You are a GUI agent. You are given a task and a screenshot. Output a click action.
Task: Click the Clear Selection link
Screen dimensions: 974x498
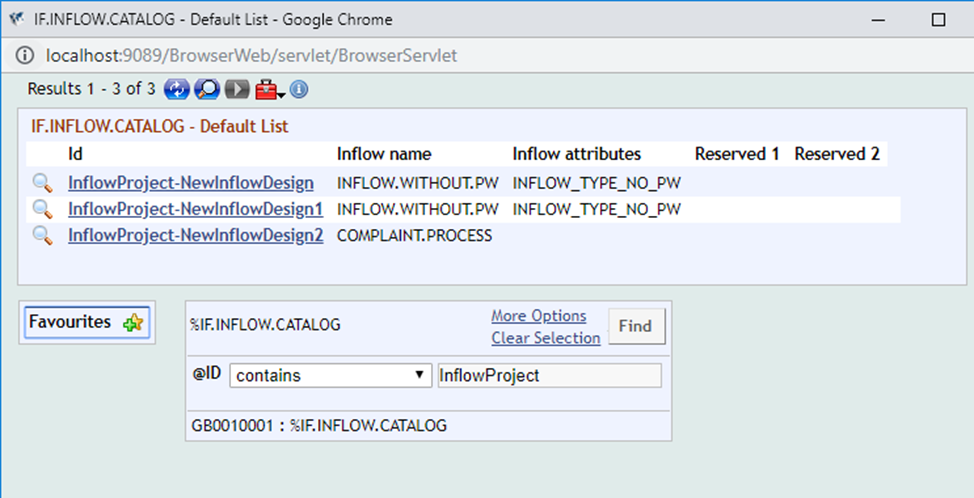pos(545,338)
